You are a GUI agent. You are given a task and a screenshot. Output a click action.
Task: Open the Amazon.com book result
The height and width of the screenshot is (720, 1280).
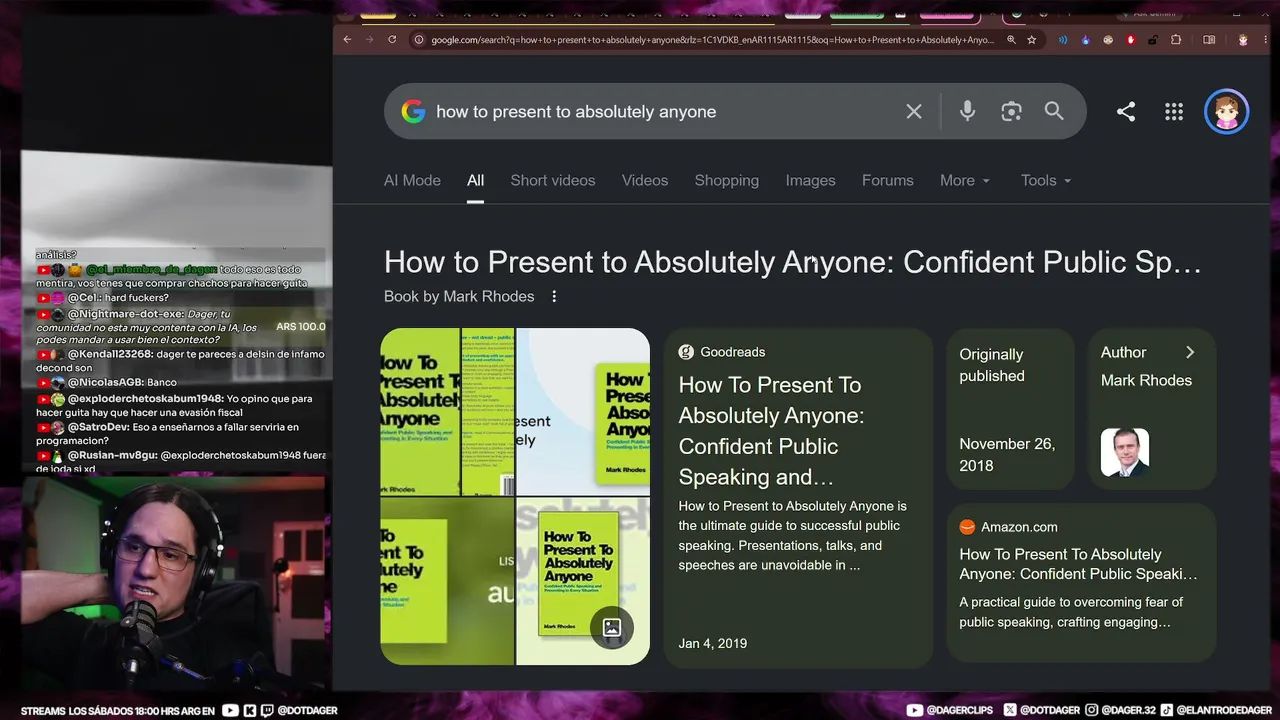coord(1081,582)
